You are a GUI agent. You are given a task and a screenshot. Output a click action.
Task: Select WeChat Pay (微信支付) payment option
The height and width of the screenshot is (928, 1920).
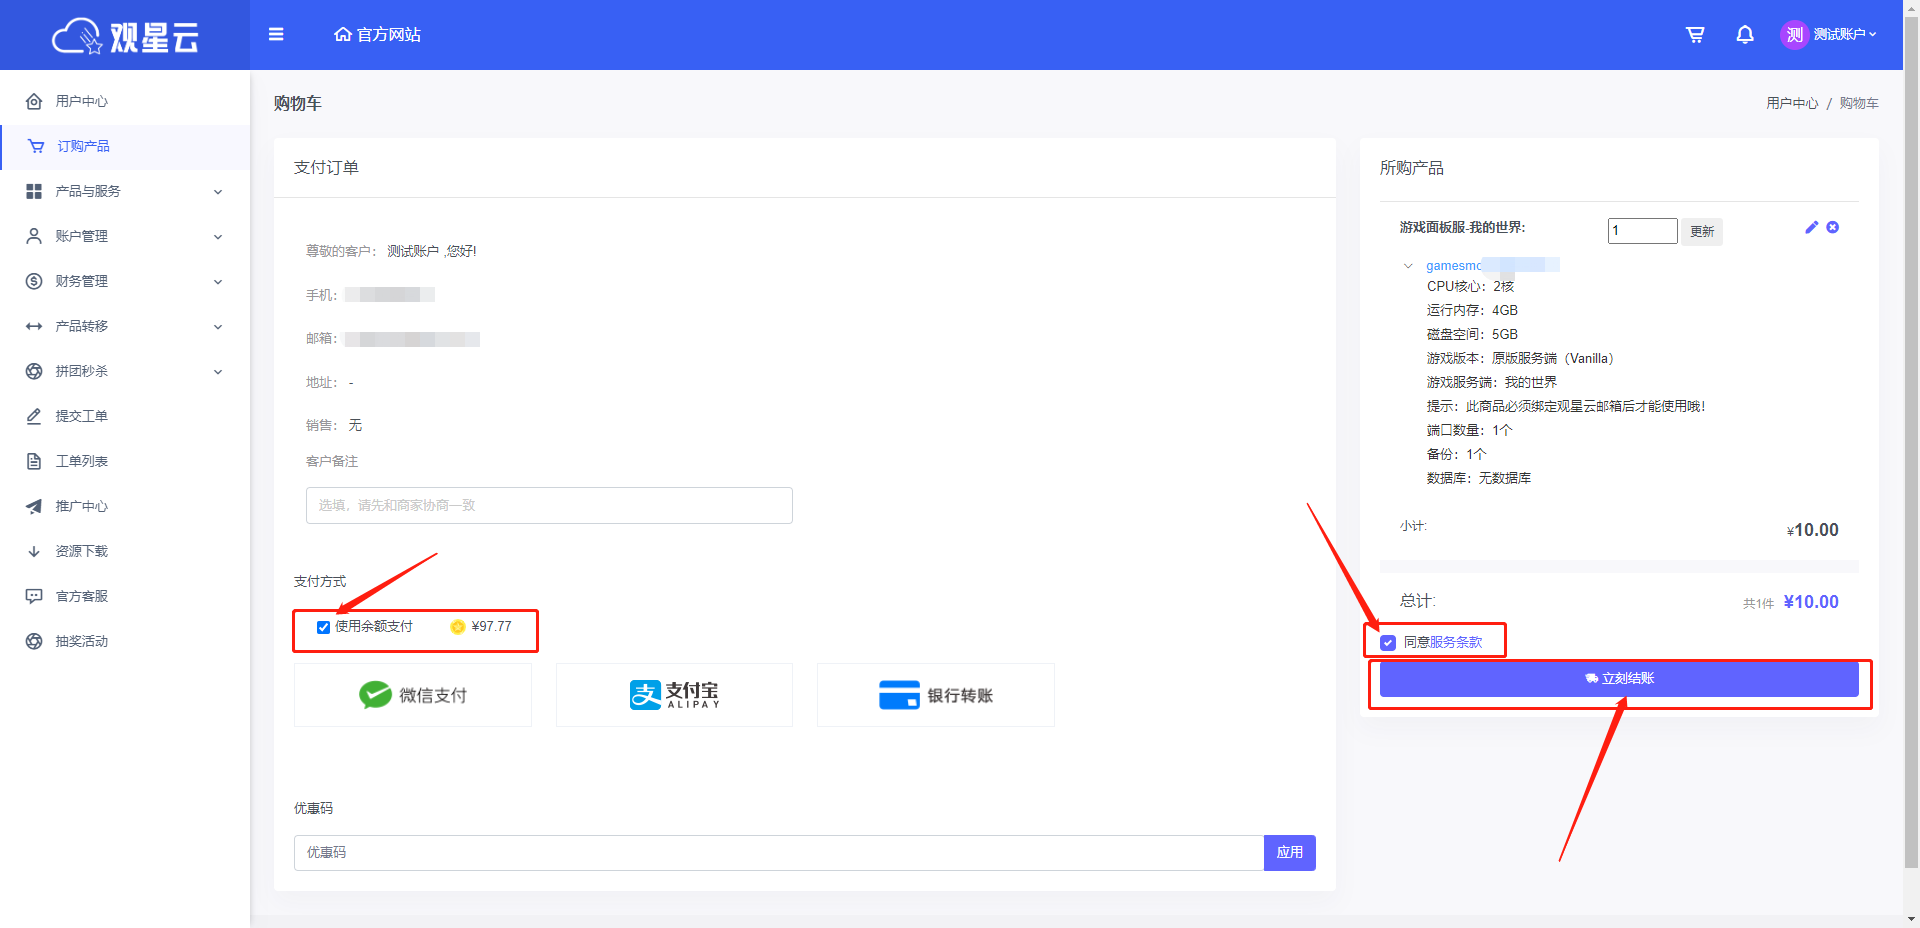tap(413, 695)
